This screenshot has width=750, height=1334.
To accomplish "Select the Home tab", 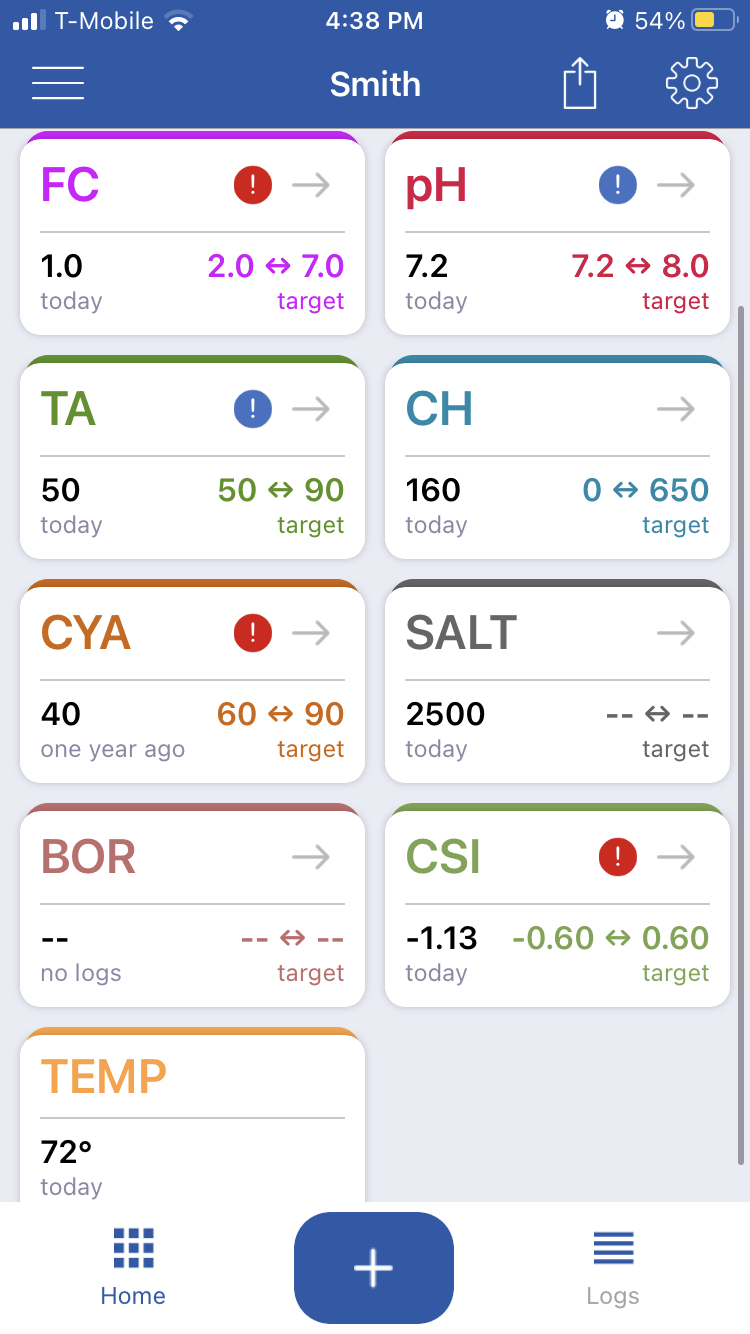I will (x=133, y=1267).
